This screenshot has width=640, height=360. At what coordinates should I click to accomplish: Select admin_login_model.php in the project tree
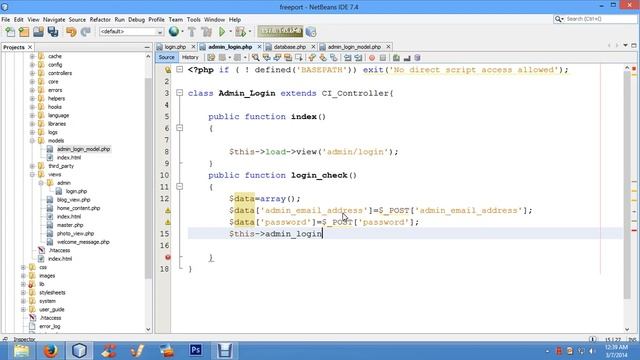[83, 149]
